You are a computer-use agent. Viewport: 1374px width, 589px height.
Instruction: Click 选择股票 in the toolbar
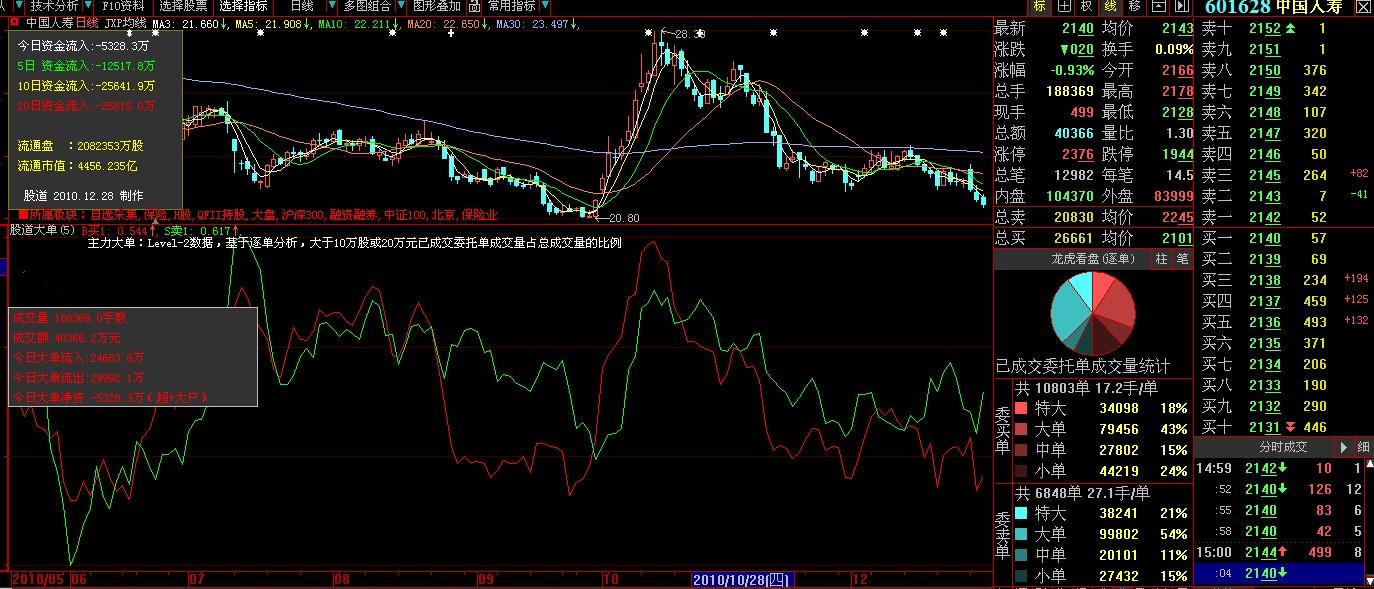click(x=184, y=6)
